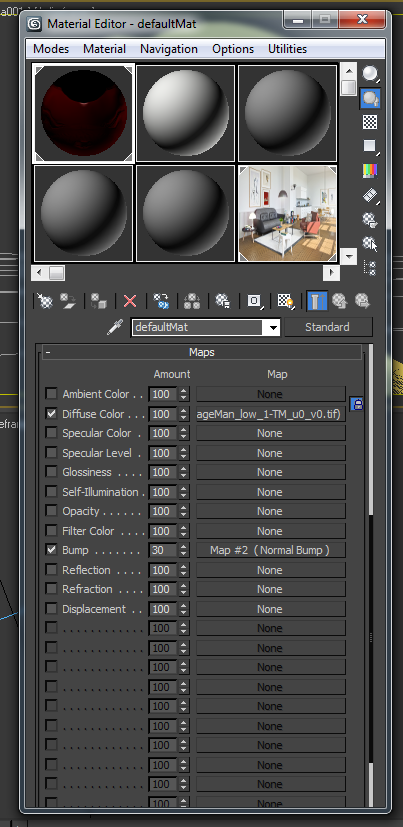Click the red X Reset Map icon
Viewport: 403px width, 827px height.
[x=130, y=301]
